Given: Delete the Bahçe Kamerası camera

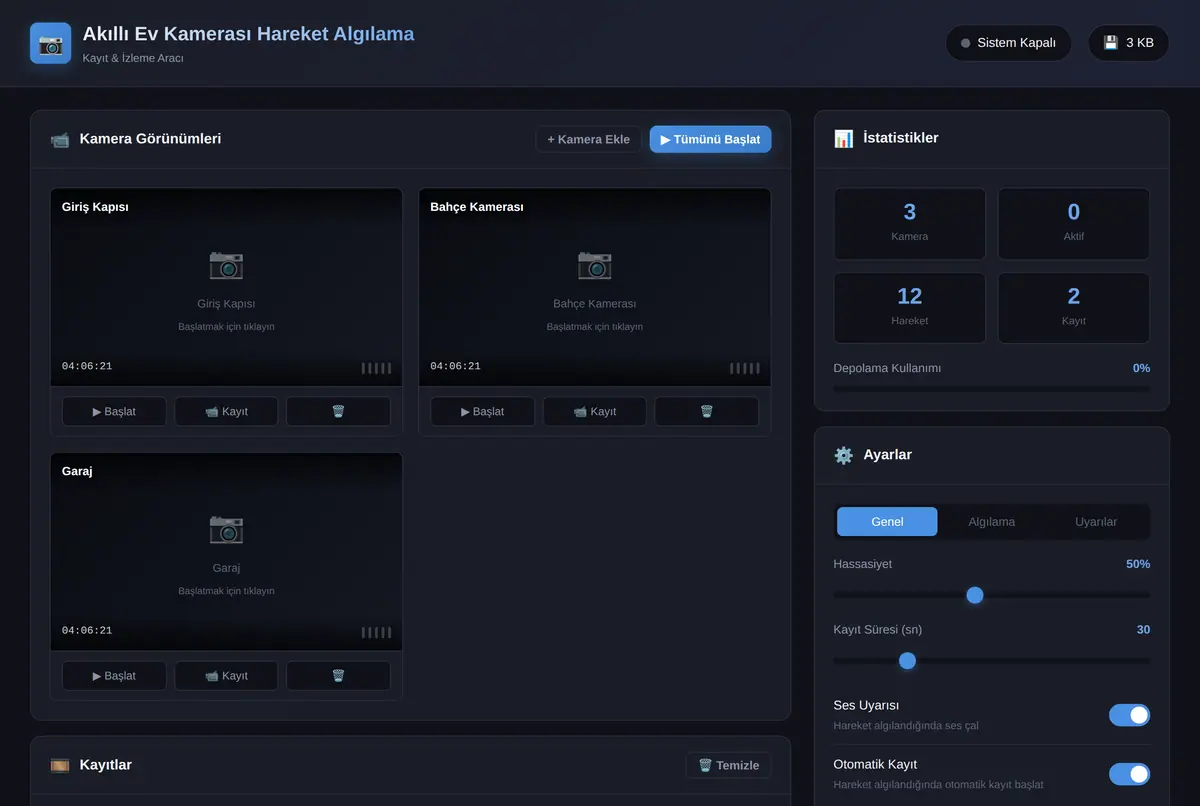Looking at the screenshot, I should point(707,411).
